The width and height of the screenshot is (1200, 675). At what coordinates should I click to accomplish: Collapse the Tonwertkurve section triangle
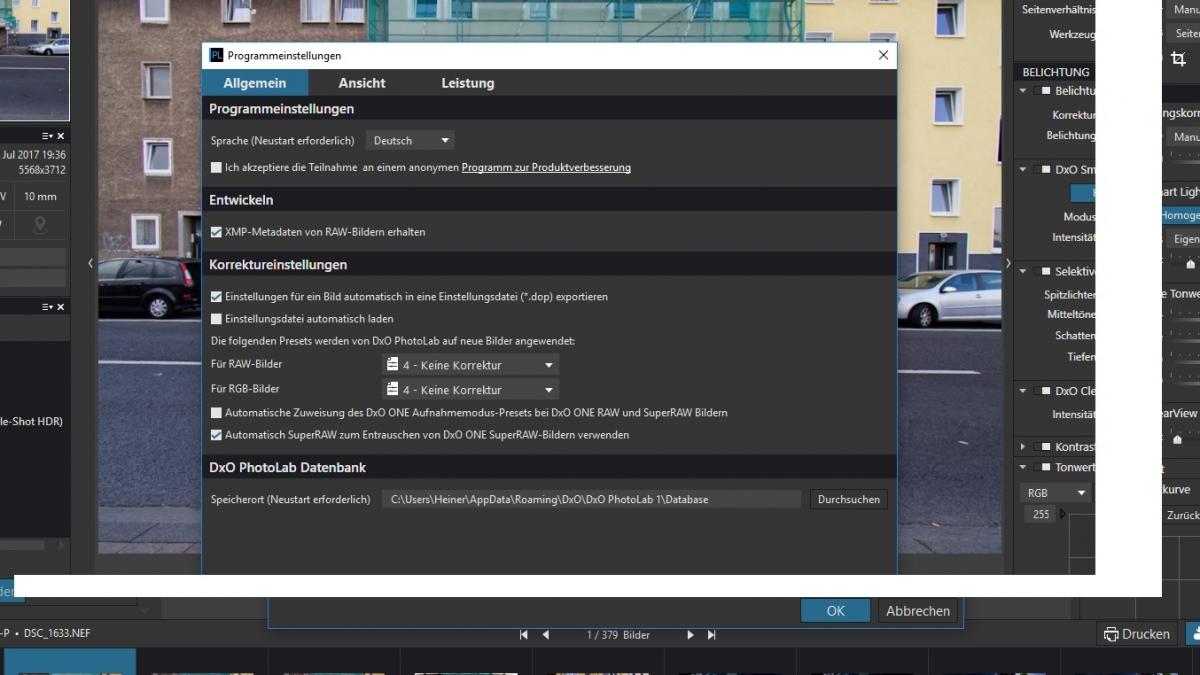pos(1023,467)
